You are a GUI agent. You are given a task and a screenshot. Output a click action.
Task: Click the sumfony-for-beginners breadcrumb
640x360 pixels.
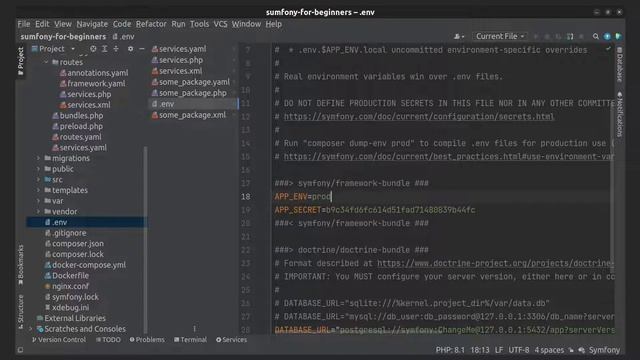click(x=63, y=36)
